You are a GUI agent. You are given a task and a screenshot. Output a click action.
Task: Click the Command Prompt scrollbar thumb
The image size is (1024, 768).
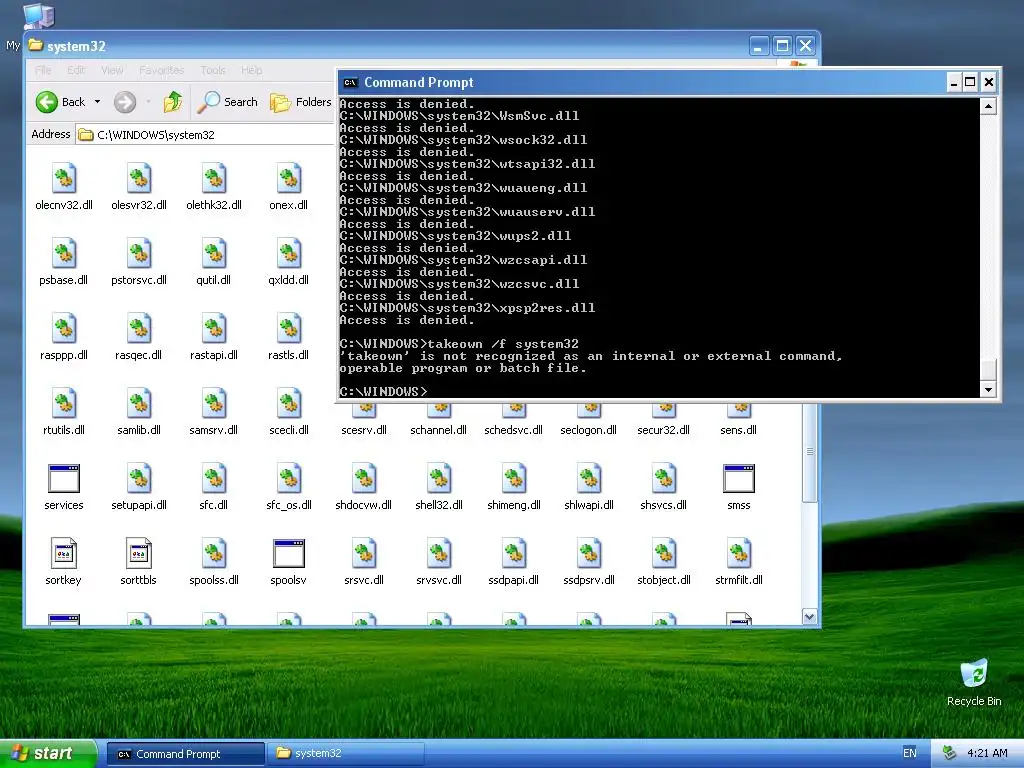click(x=989, y=369)
